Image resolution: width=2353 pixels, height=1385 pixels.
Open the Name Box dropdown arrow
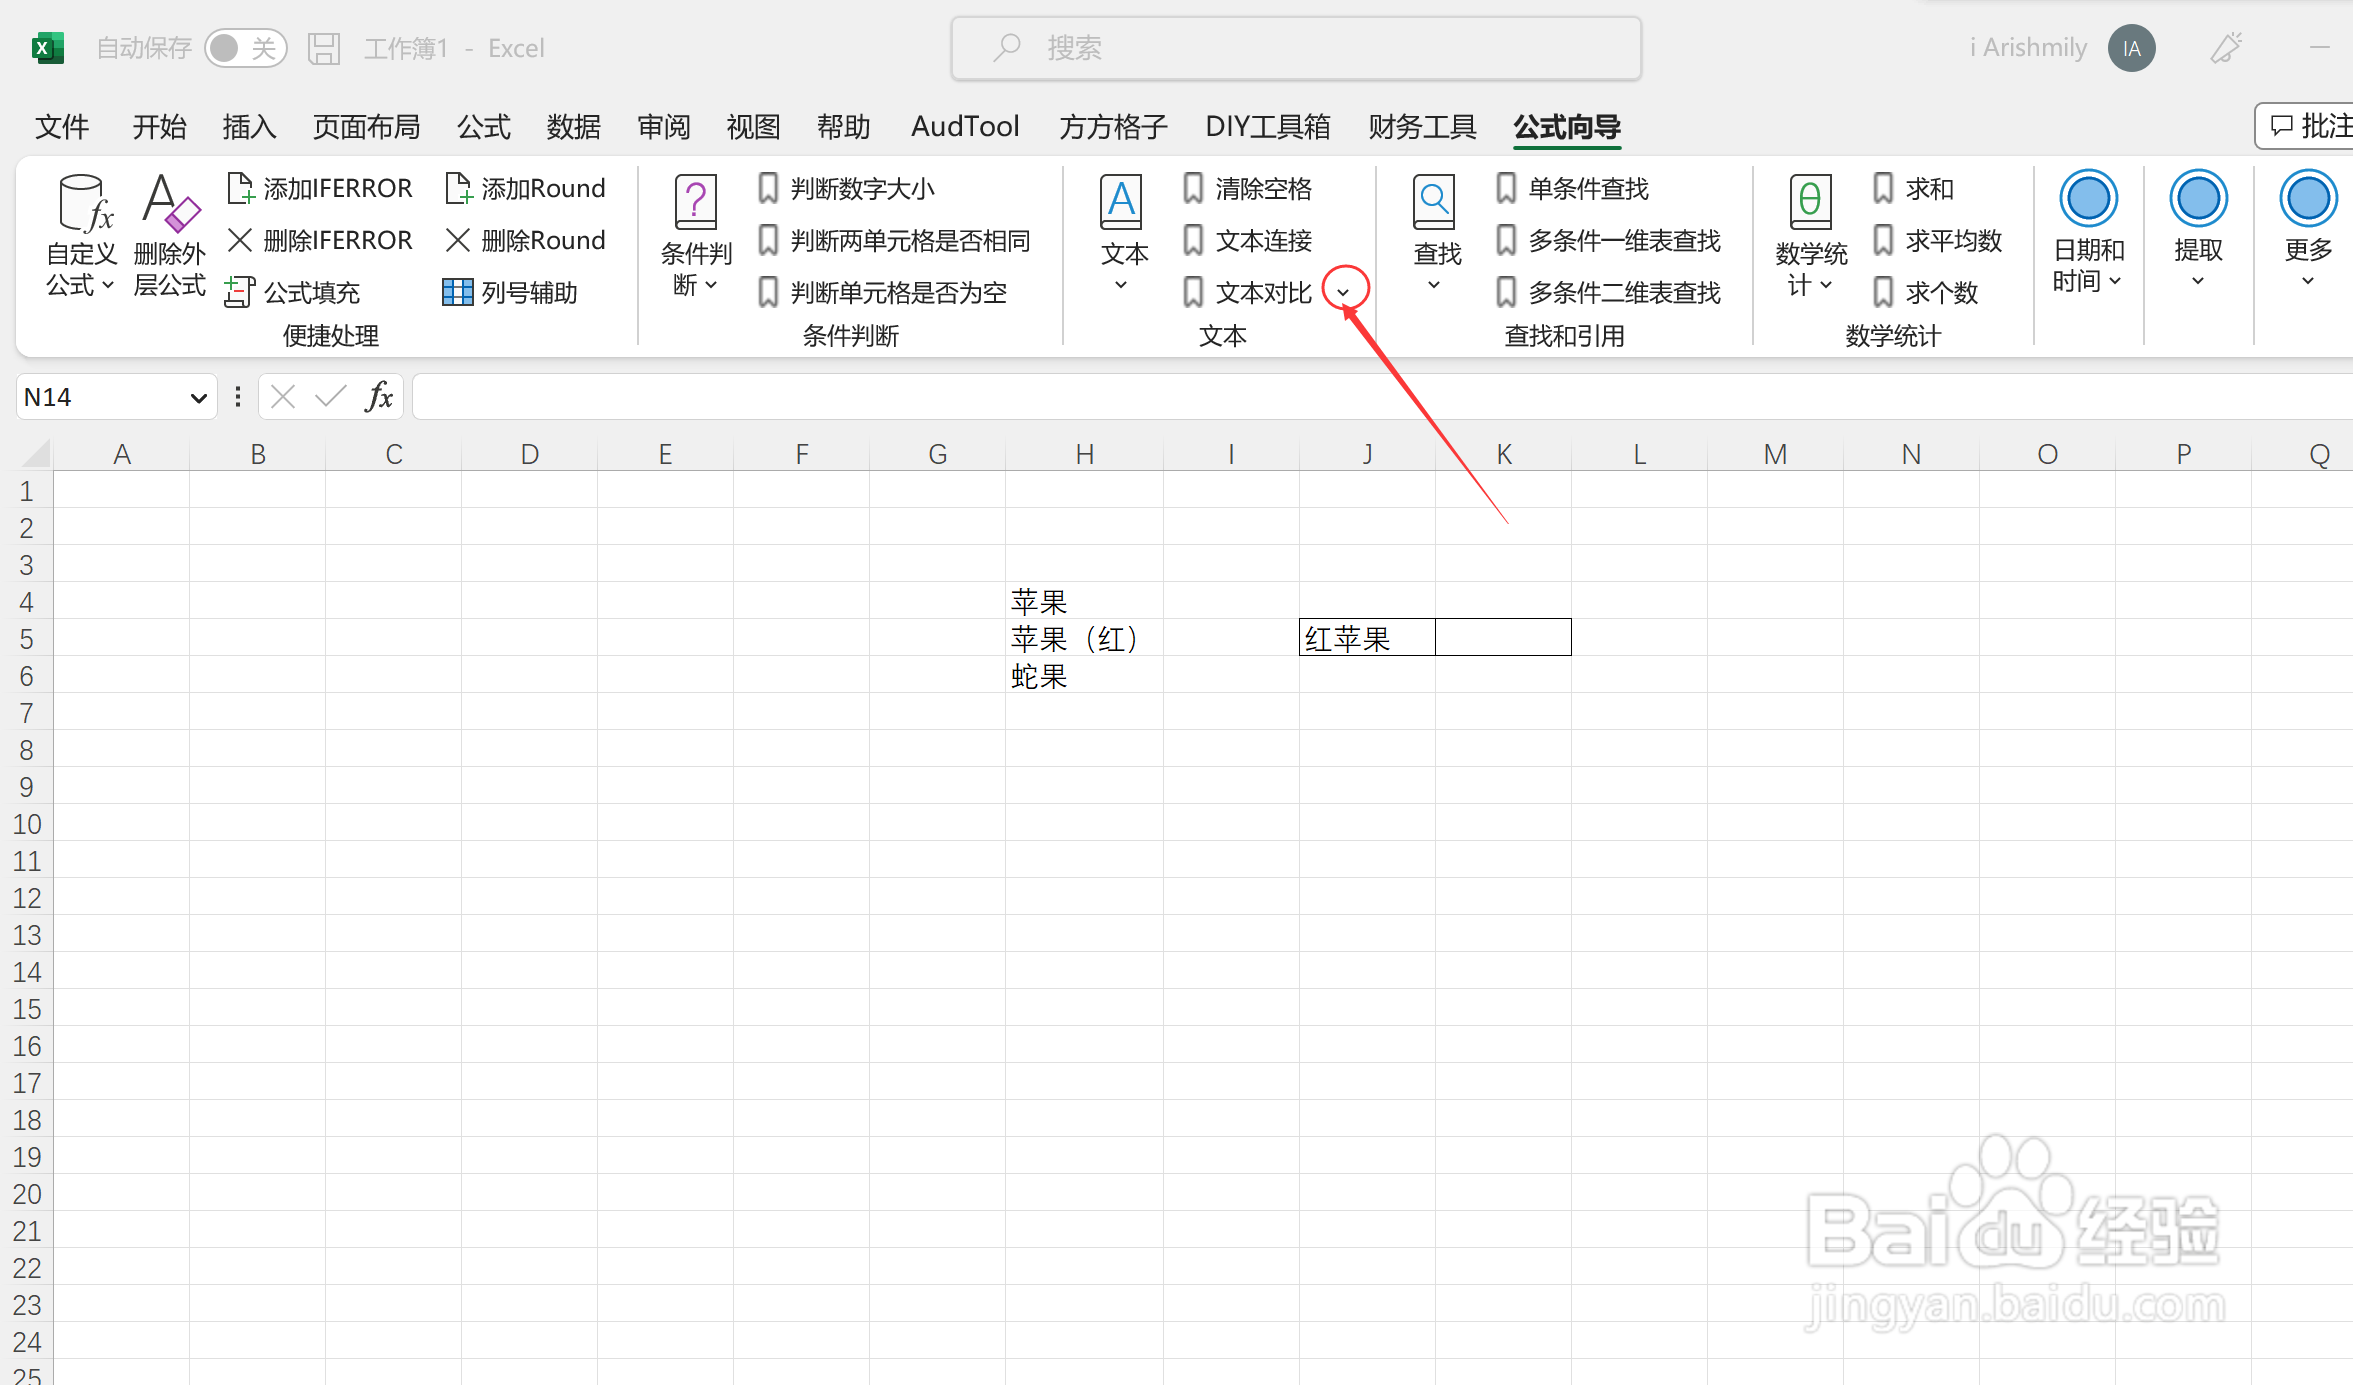[198, 398]
